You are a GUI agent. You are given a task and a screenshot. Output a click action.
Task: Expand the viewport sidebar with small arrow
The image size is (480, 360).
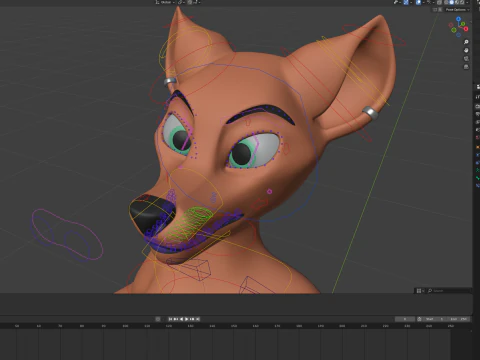click(x=471, y=21)
